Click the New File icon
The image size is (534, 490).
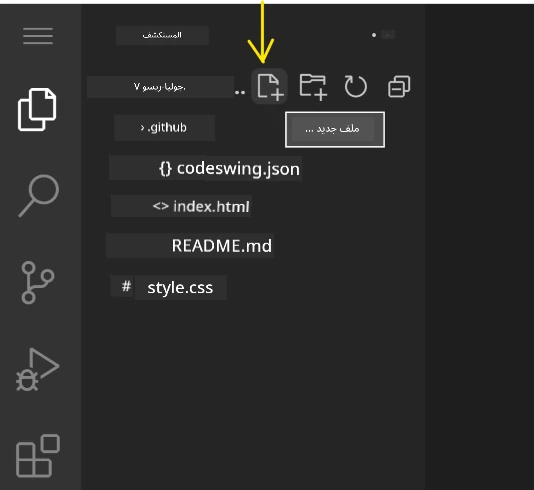(x=269, y=86)
